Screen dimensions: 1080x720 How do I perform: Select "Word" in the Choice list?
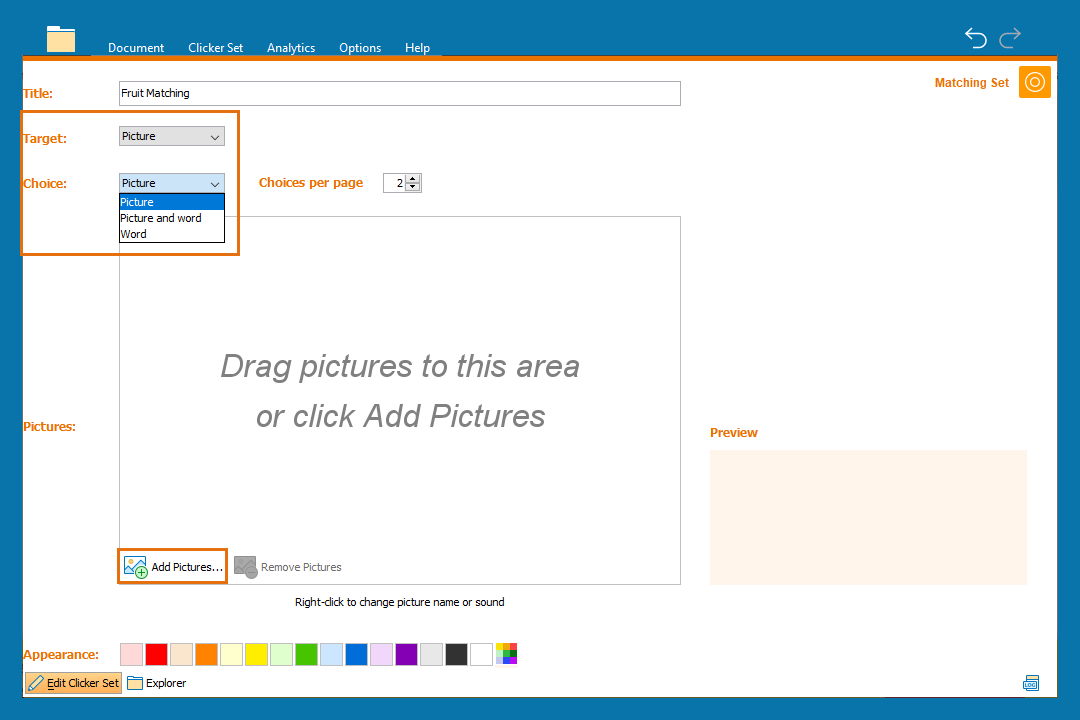tap(134, 234)
